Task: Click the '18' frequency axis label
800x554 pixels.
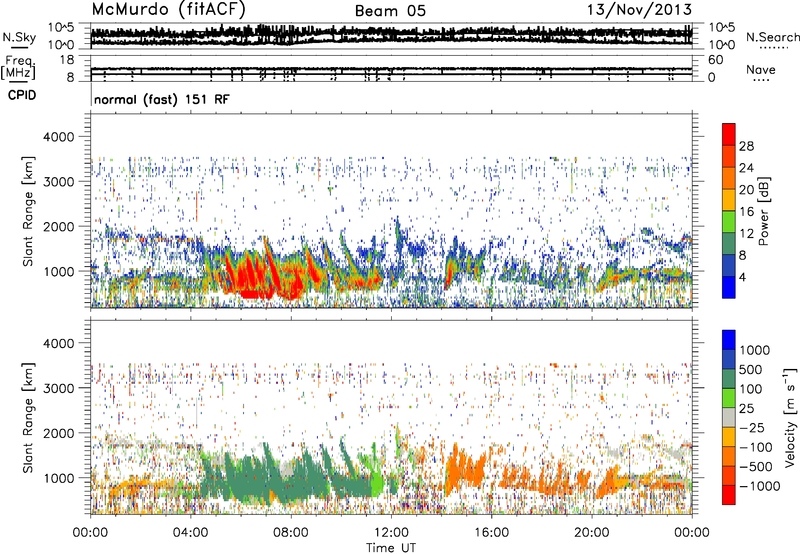Action: [x=66, y=60]
